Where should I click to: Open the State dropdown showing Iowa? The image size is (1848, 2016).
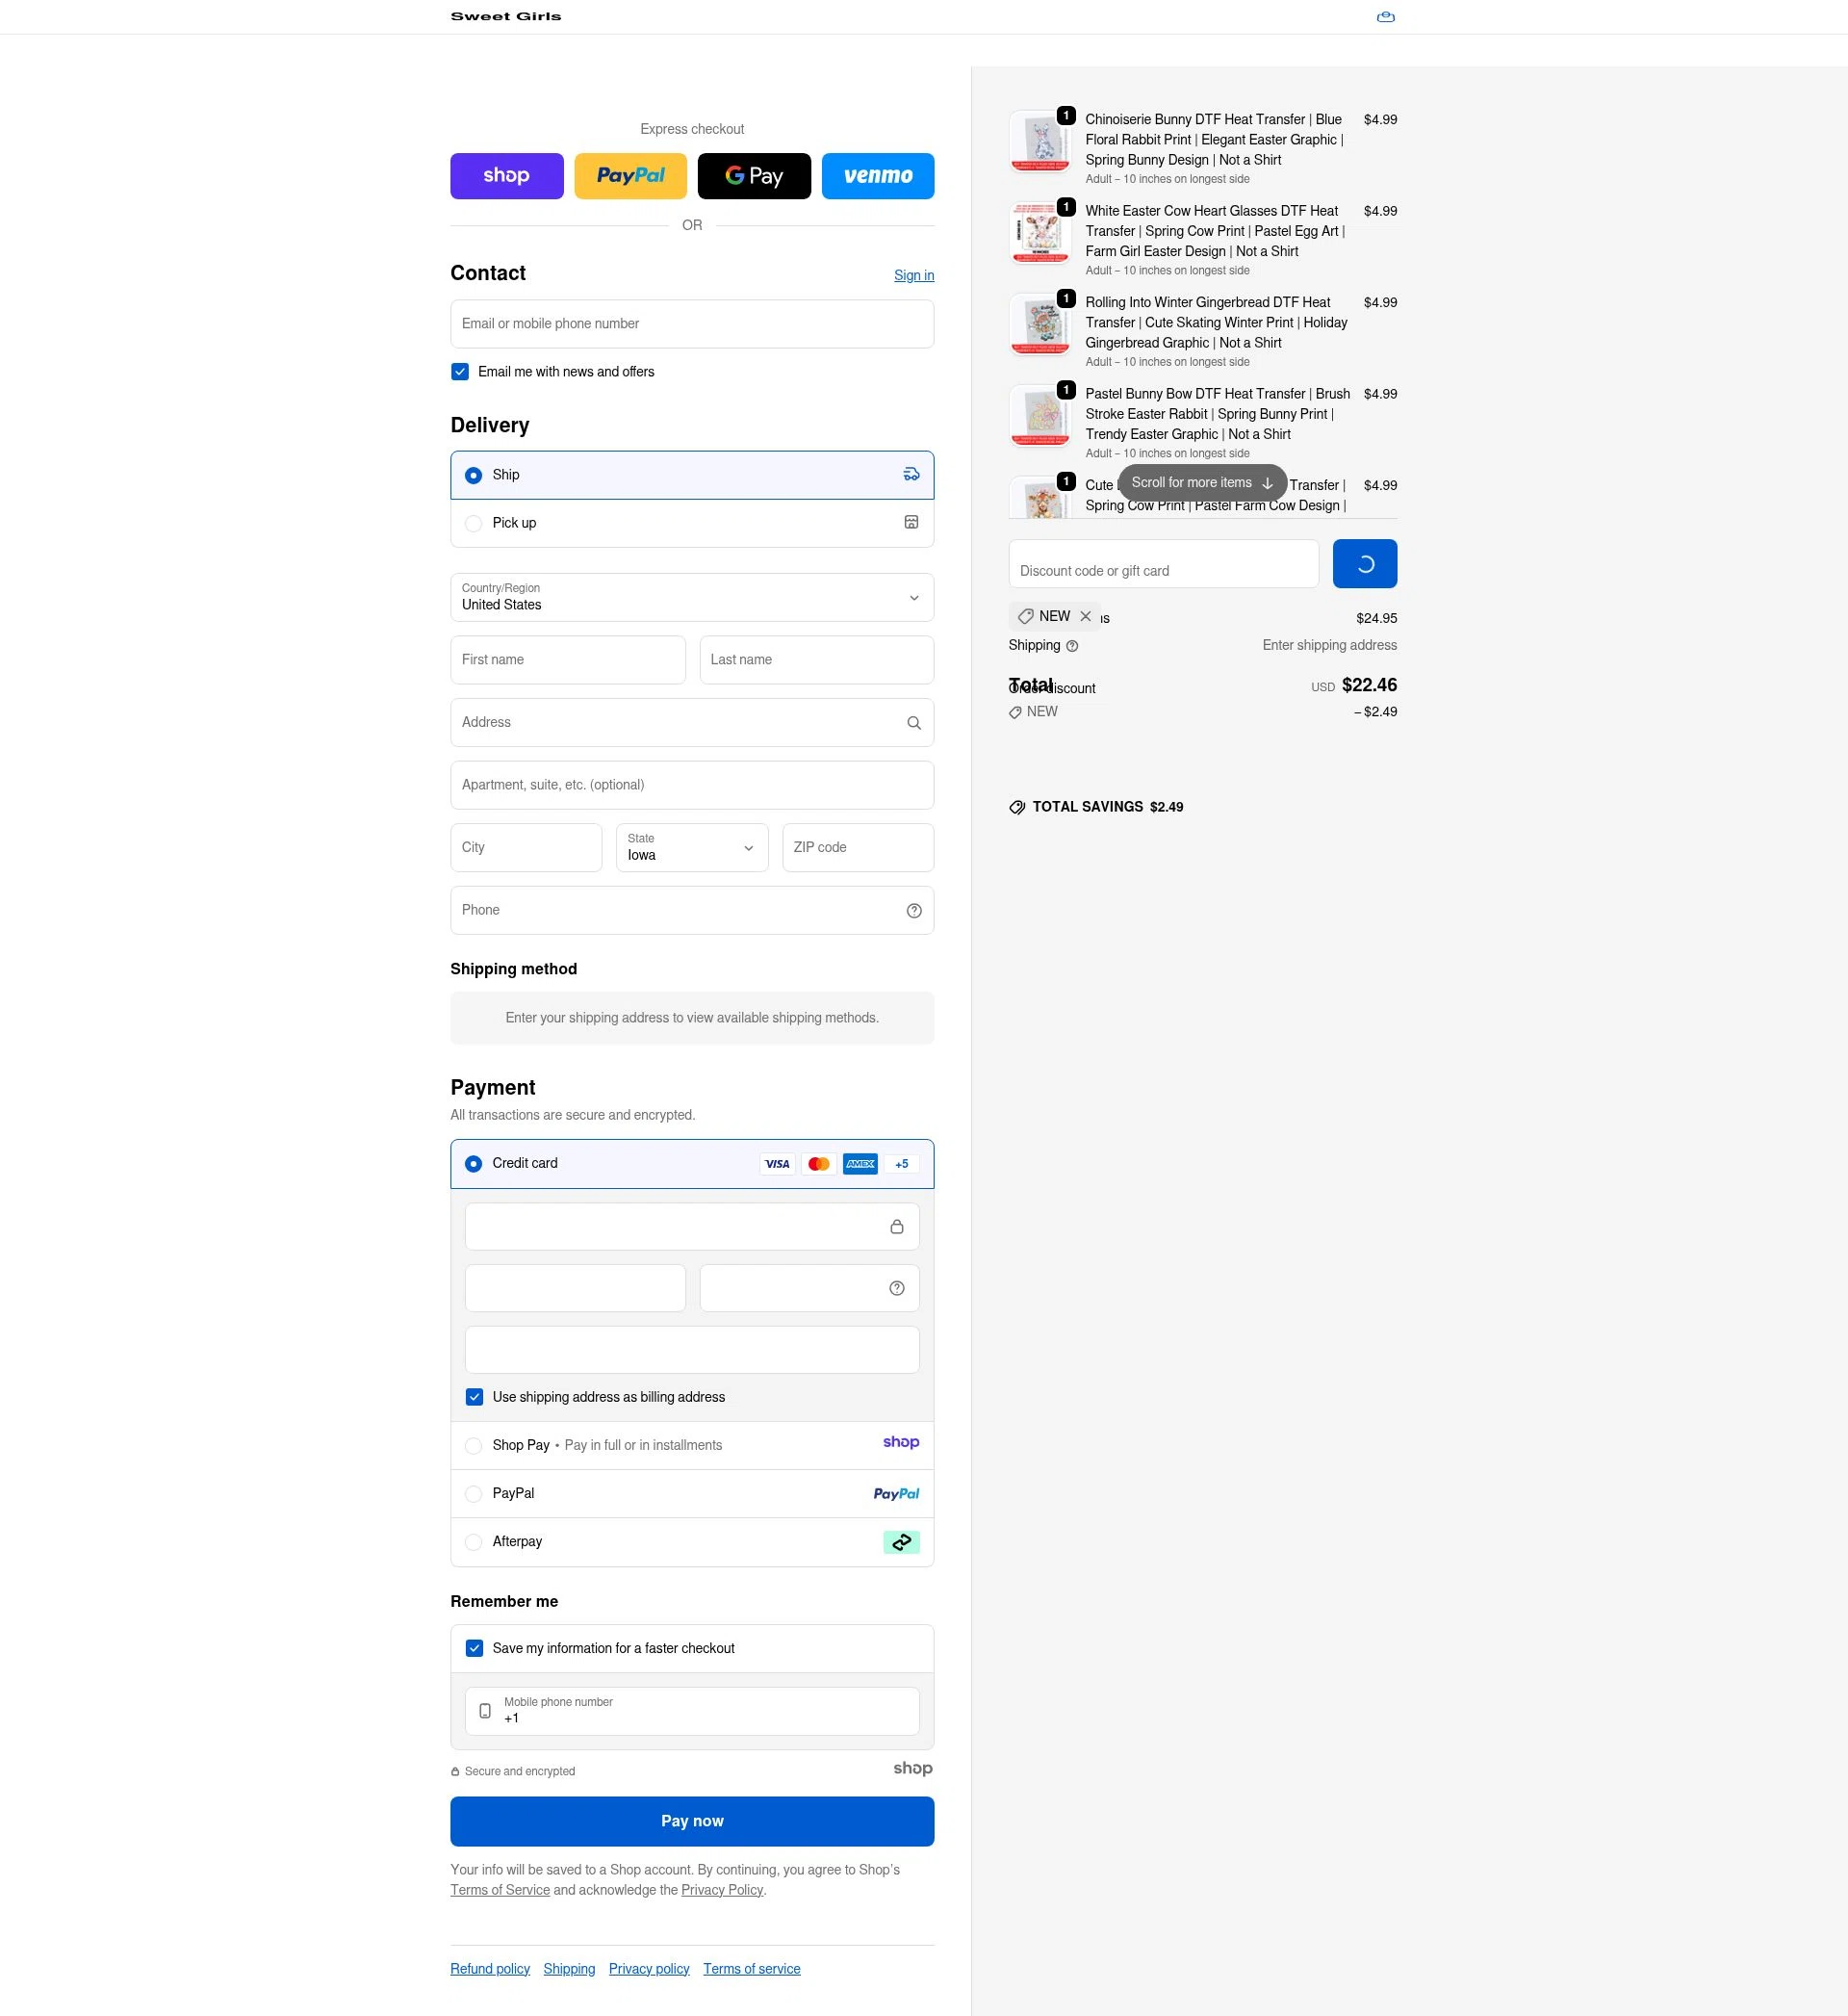pos(692,847)
